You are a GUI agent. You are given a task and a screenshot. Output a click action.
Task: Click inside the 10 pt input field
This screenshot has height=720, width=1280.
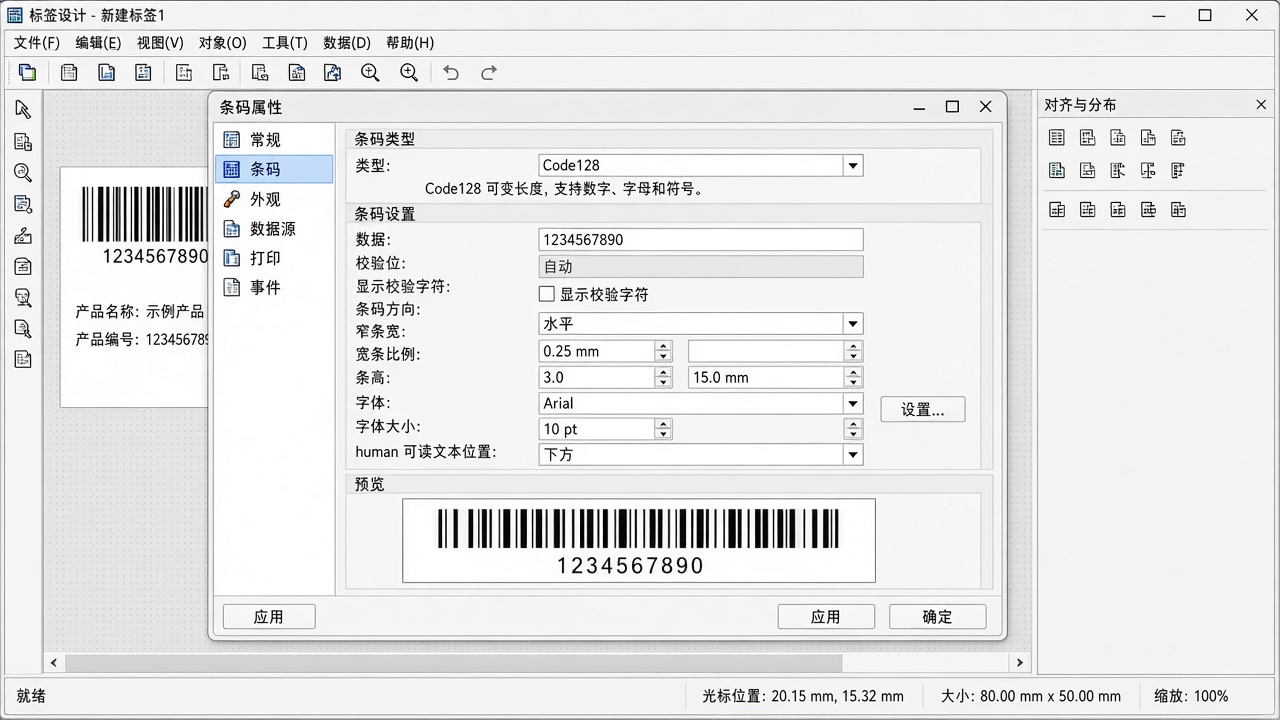coord(596,429)
